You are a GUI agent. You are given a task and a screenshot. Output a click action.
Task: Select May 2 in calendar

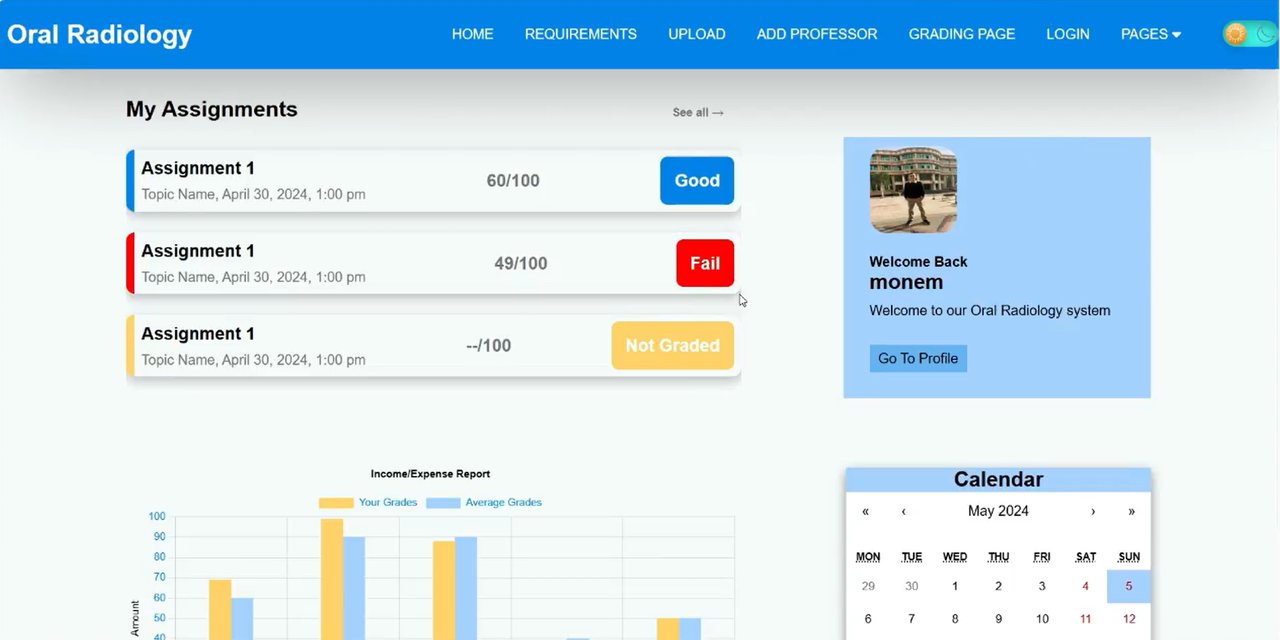[x=998, y=587]
